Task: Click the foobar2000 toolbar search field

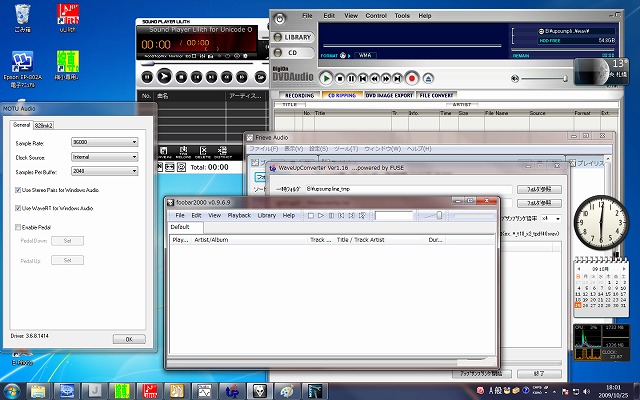Action: click(x=394, y=216)
